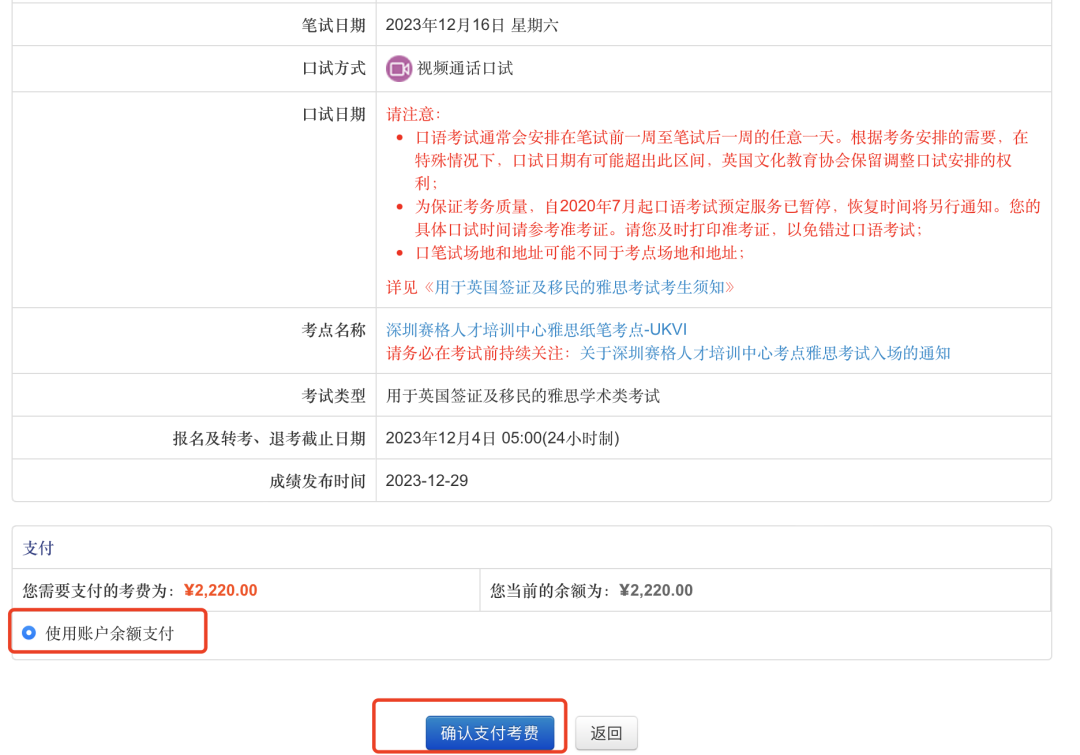This screenshot has width=1080, height=755.
Task: Click the red exam fee amount ¥2,220.00
Action: (220, 590)
